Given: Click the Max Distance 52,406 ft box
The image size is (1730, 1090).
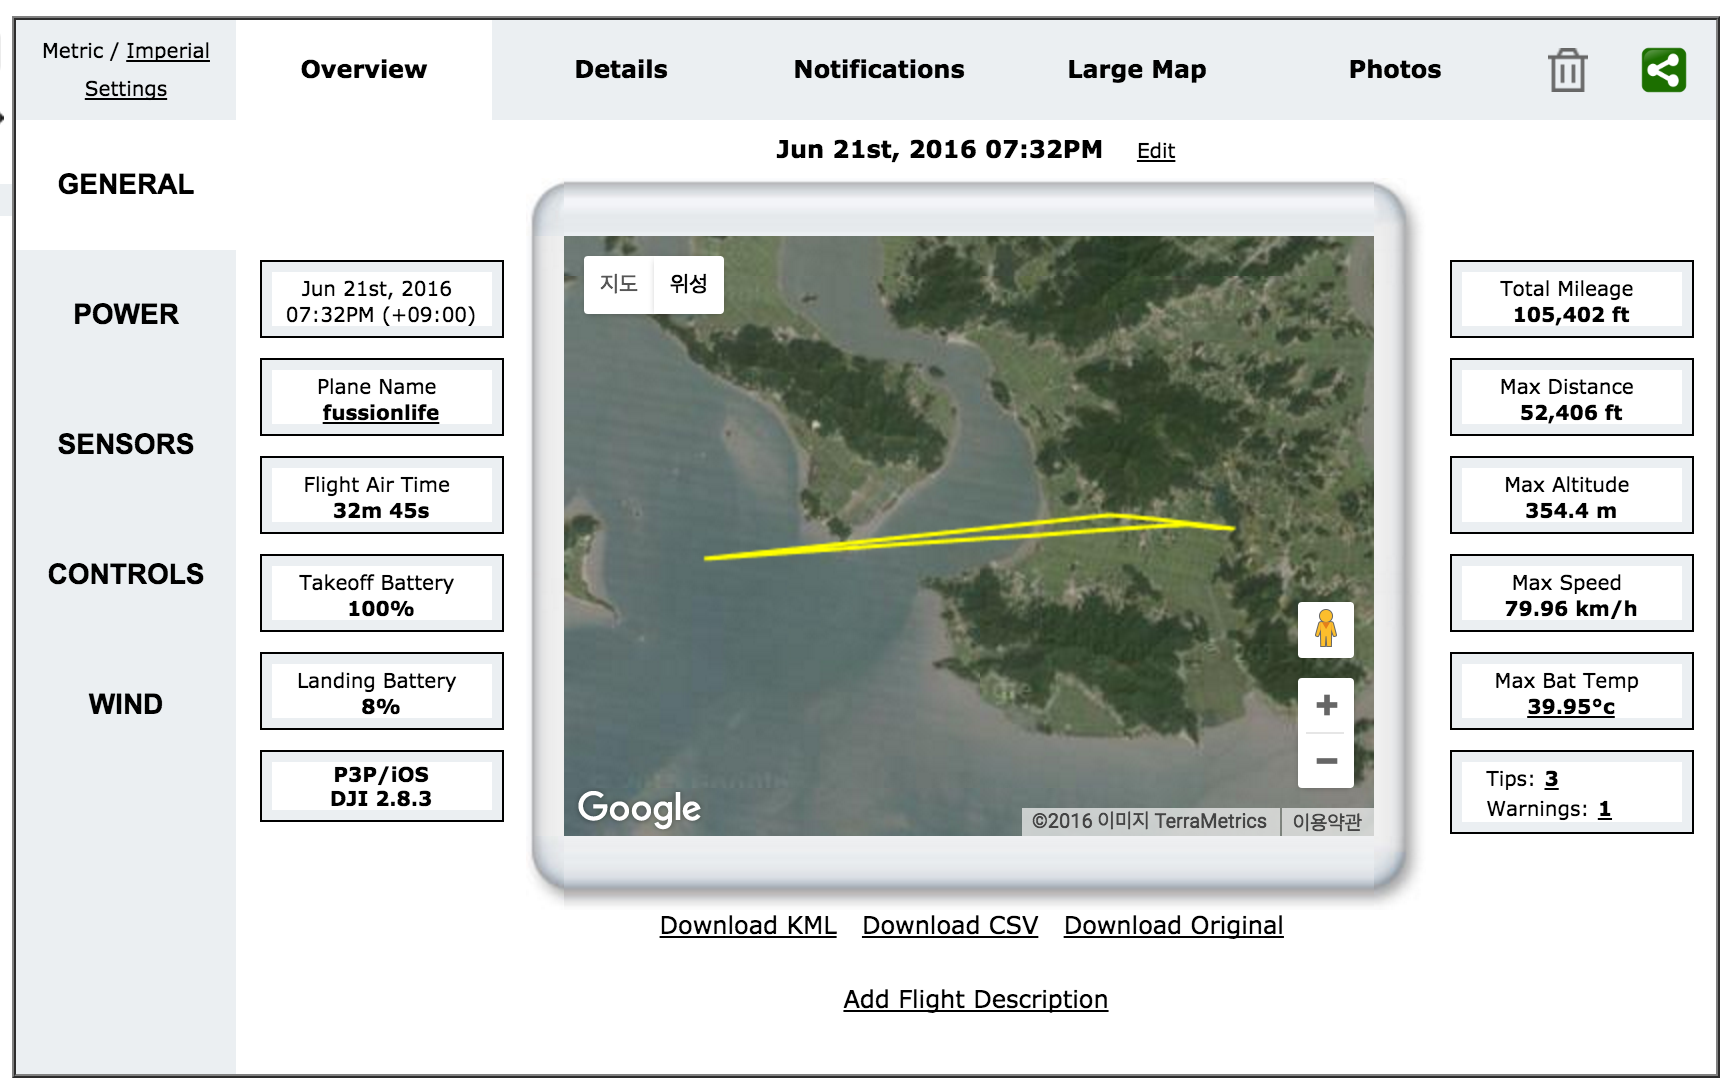Looking at the screenshot, I should (x=1571, y=397).
